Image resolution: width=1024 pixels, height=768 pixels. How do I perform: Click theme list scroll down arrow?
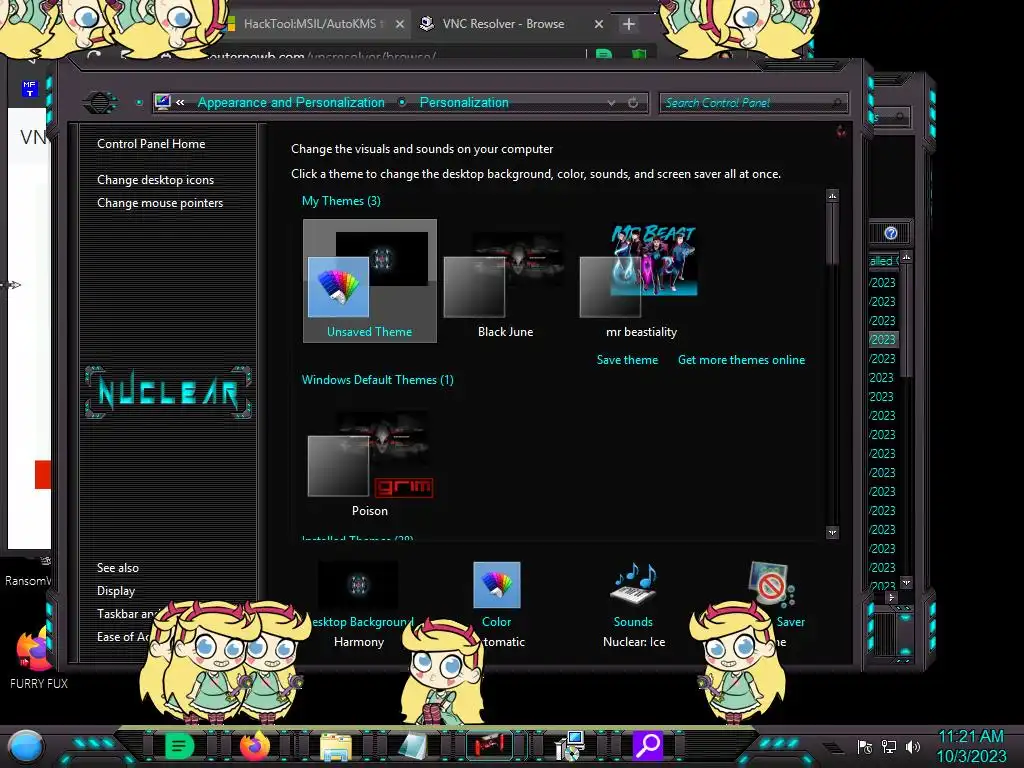(x=832, y=533)
